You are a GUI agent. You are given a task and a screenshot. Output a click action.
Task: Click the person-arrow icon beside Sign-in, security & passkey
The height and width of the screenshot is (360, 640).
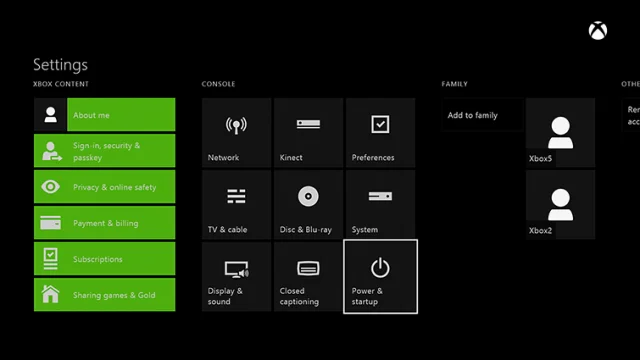click(x=52, y=151)
